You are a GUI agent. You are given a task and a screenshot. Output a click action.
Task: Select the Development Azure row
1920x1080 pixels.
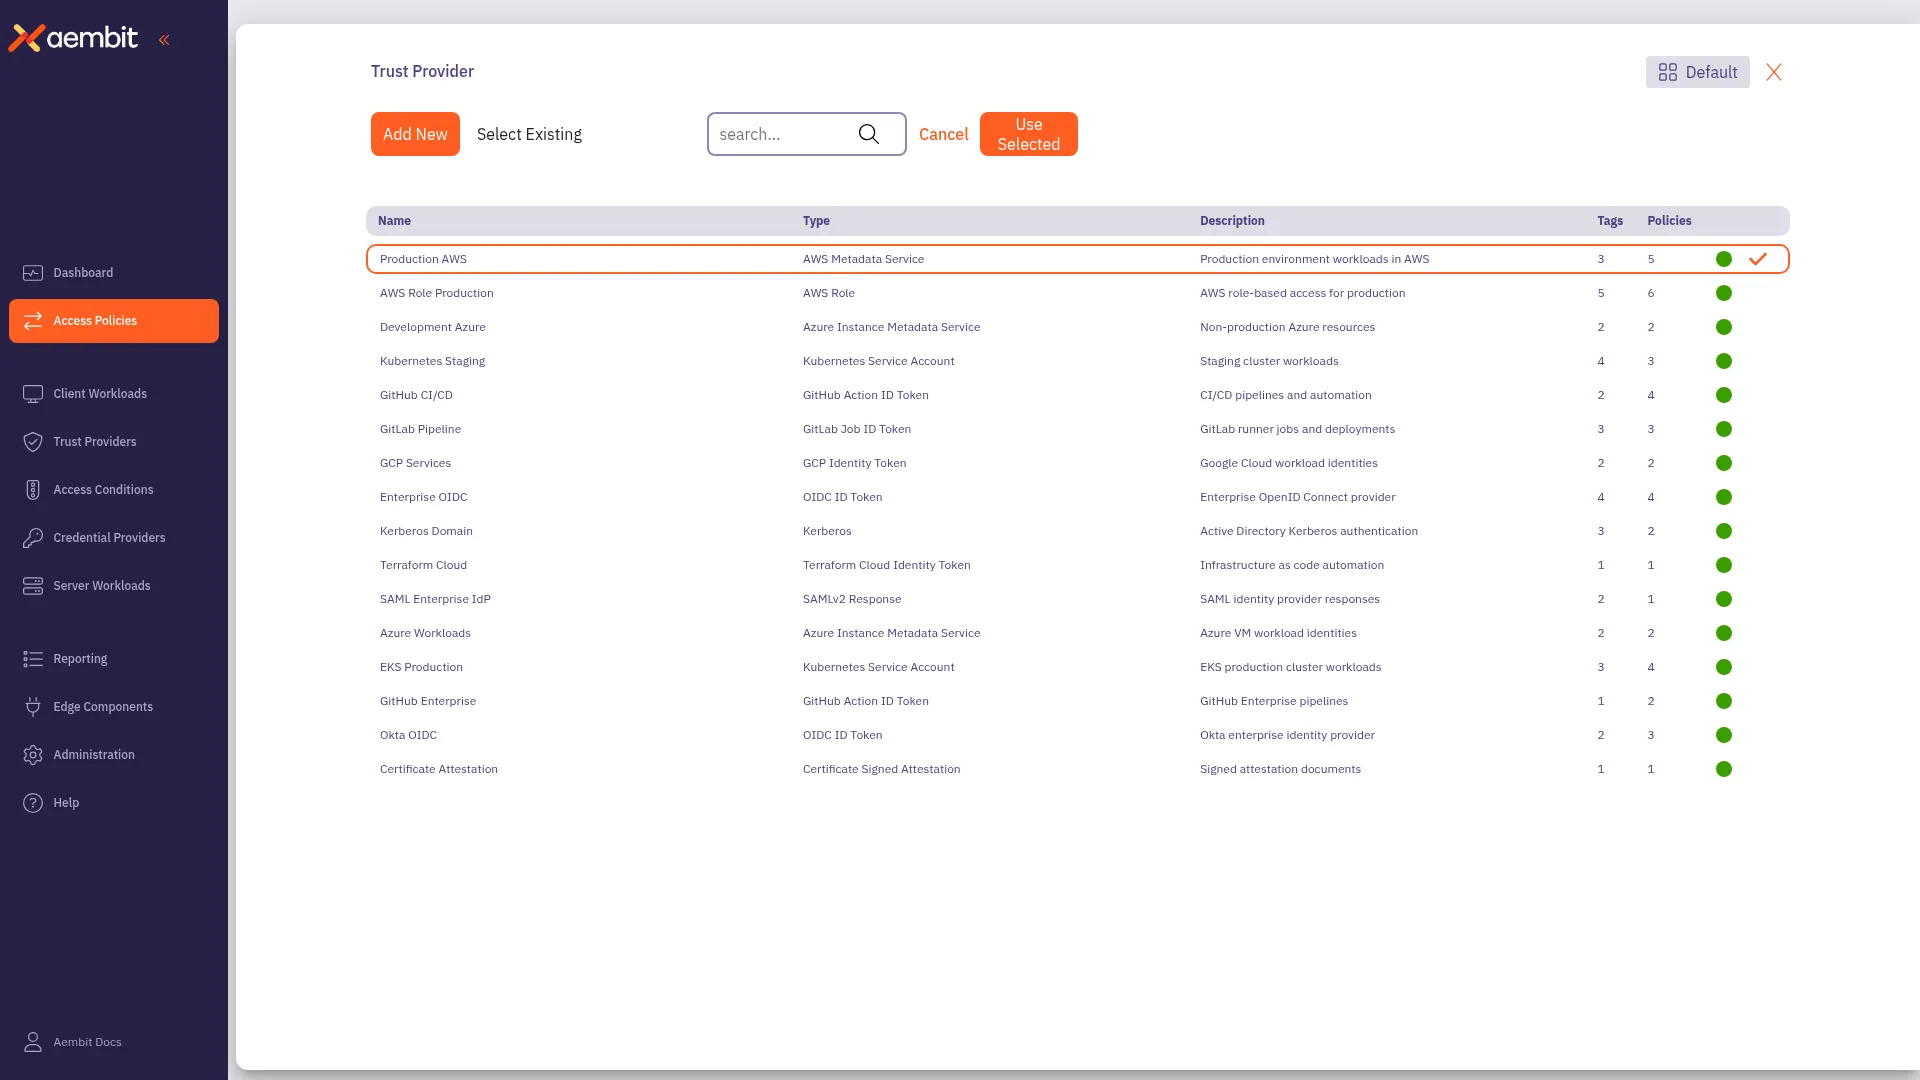pyautogui.click(x=1077, y=327)
